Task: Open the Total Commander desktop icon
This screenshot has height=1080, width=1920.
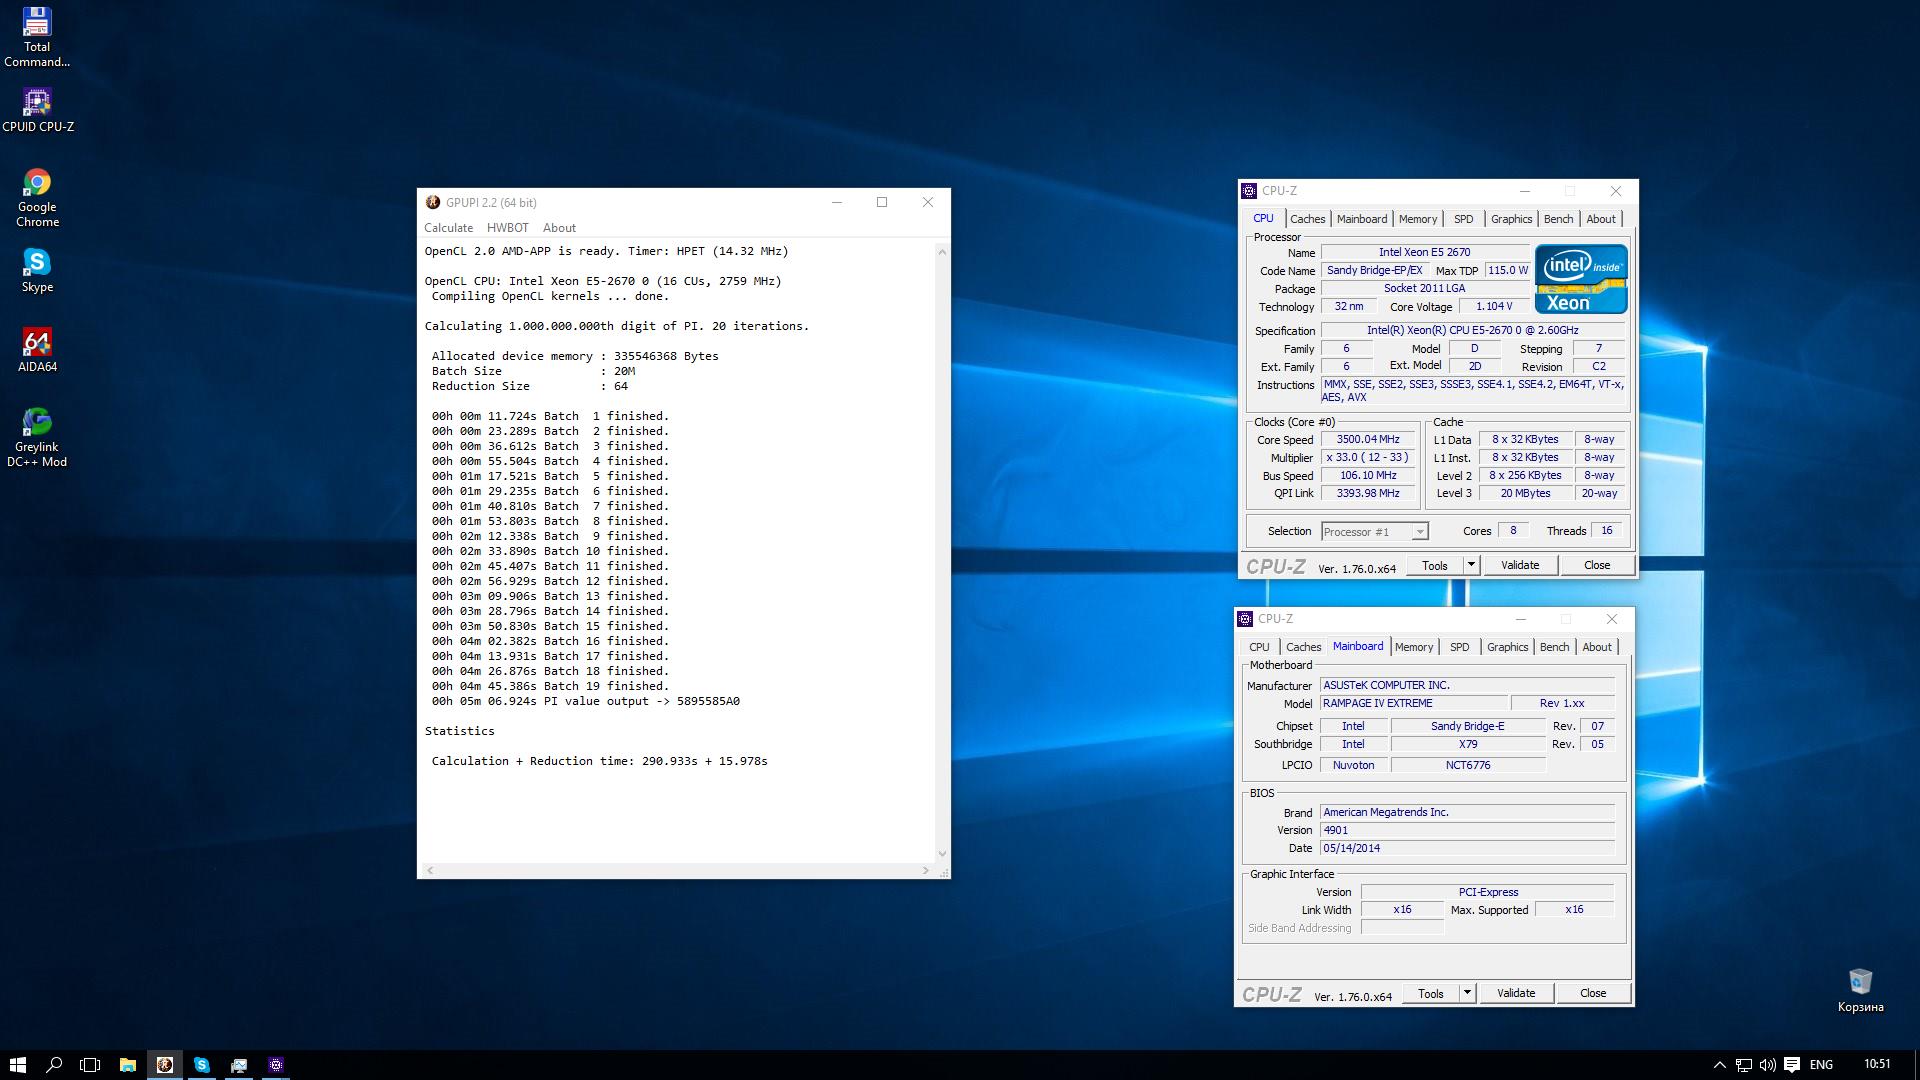Action: click(37, 38)
